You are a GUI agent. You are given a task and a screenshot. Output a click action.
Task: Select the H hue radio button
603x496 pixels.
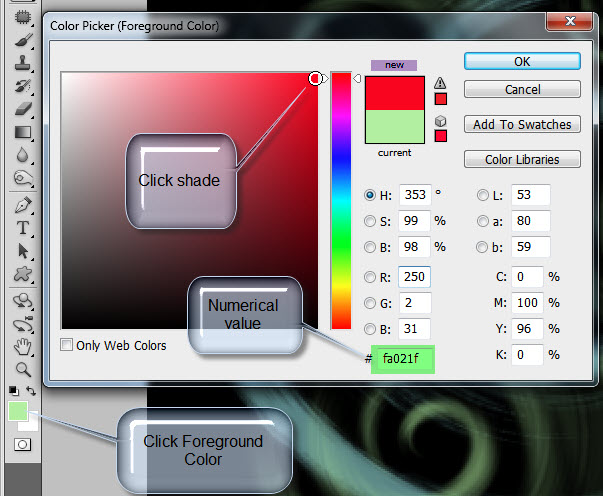pos(370,195)
